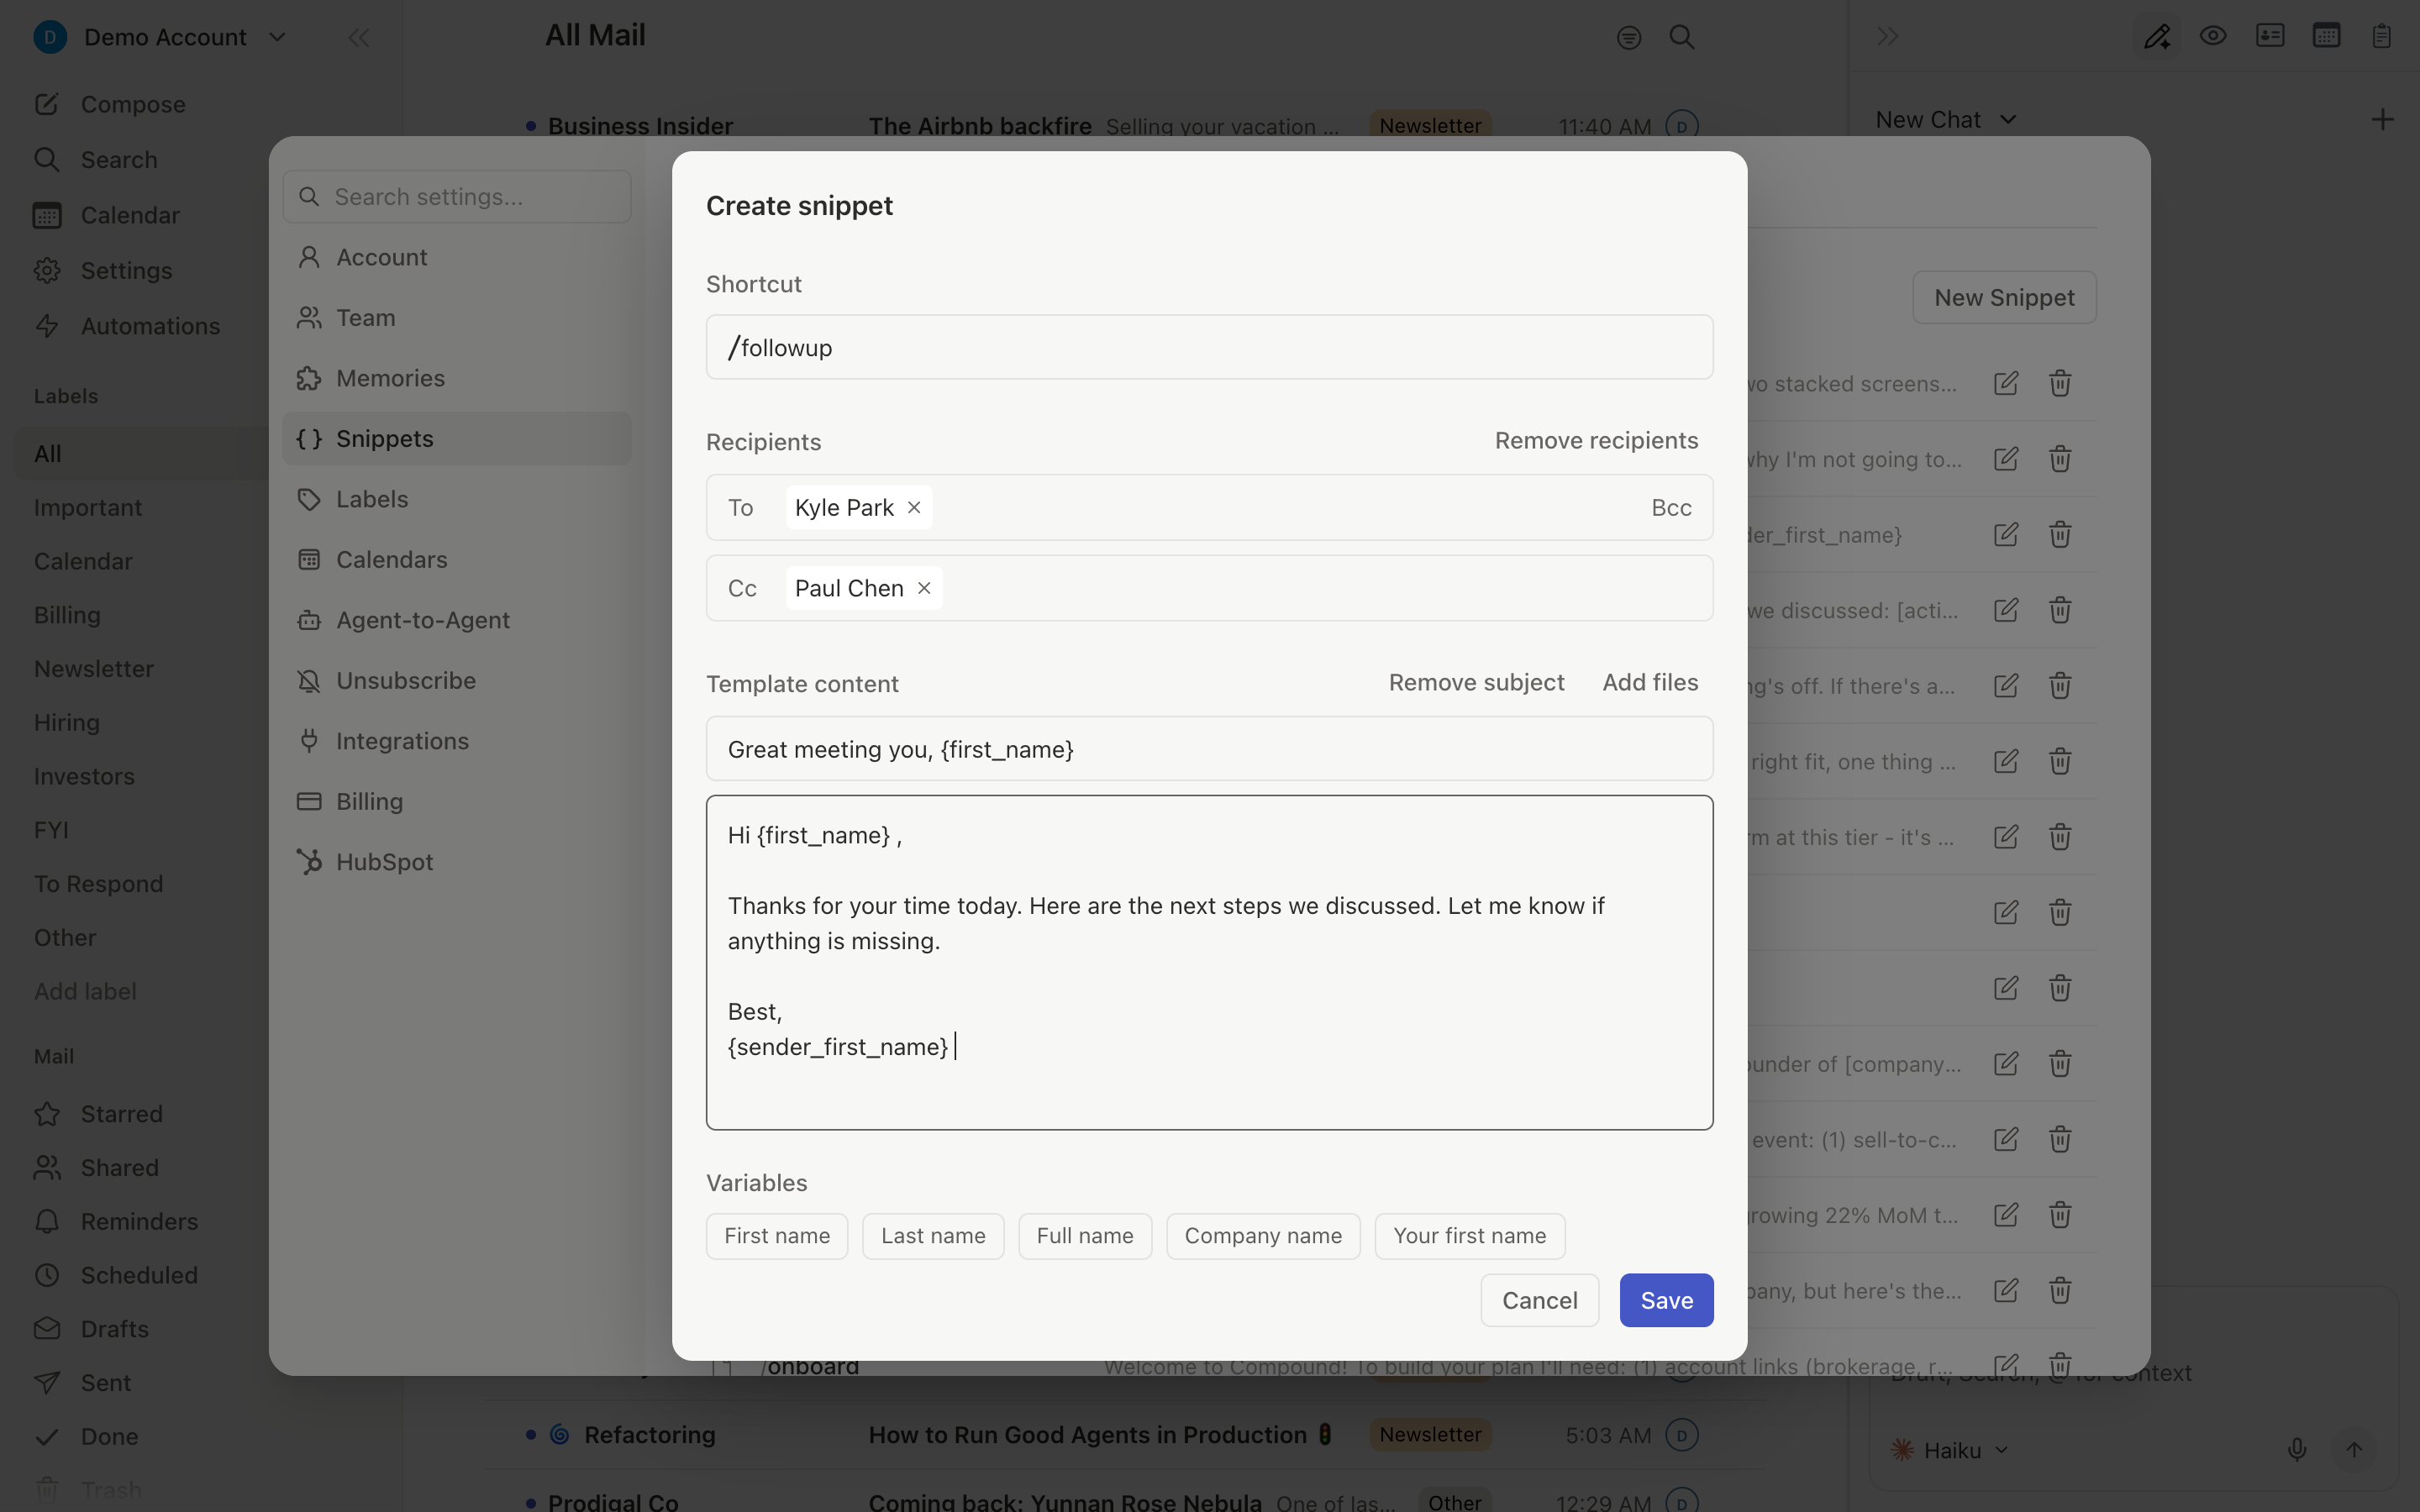This screenshot has width=2420, height=1512.
Task: Open Integrations settings
Action: [x=457, y=741]
